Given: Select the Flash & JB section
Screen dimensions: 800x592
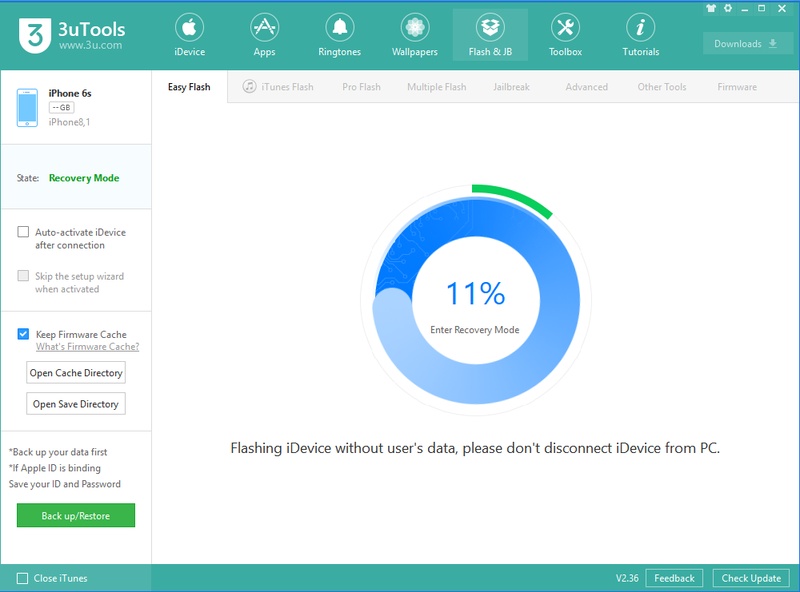Looking at the screenshot, I should pos(490,36).
